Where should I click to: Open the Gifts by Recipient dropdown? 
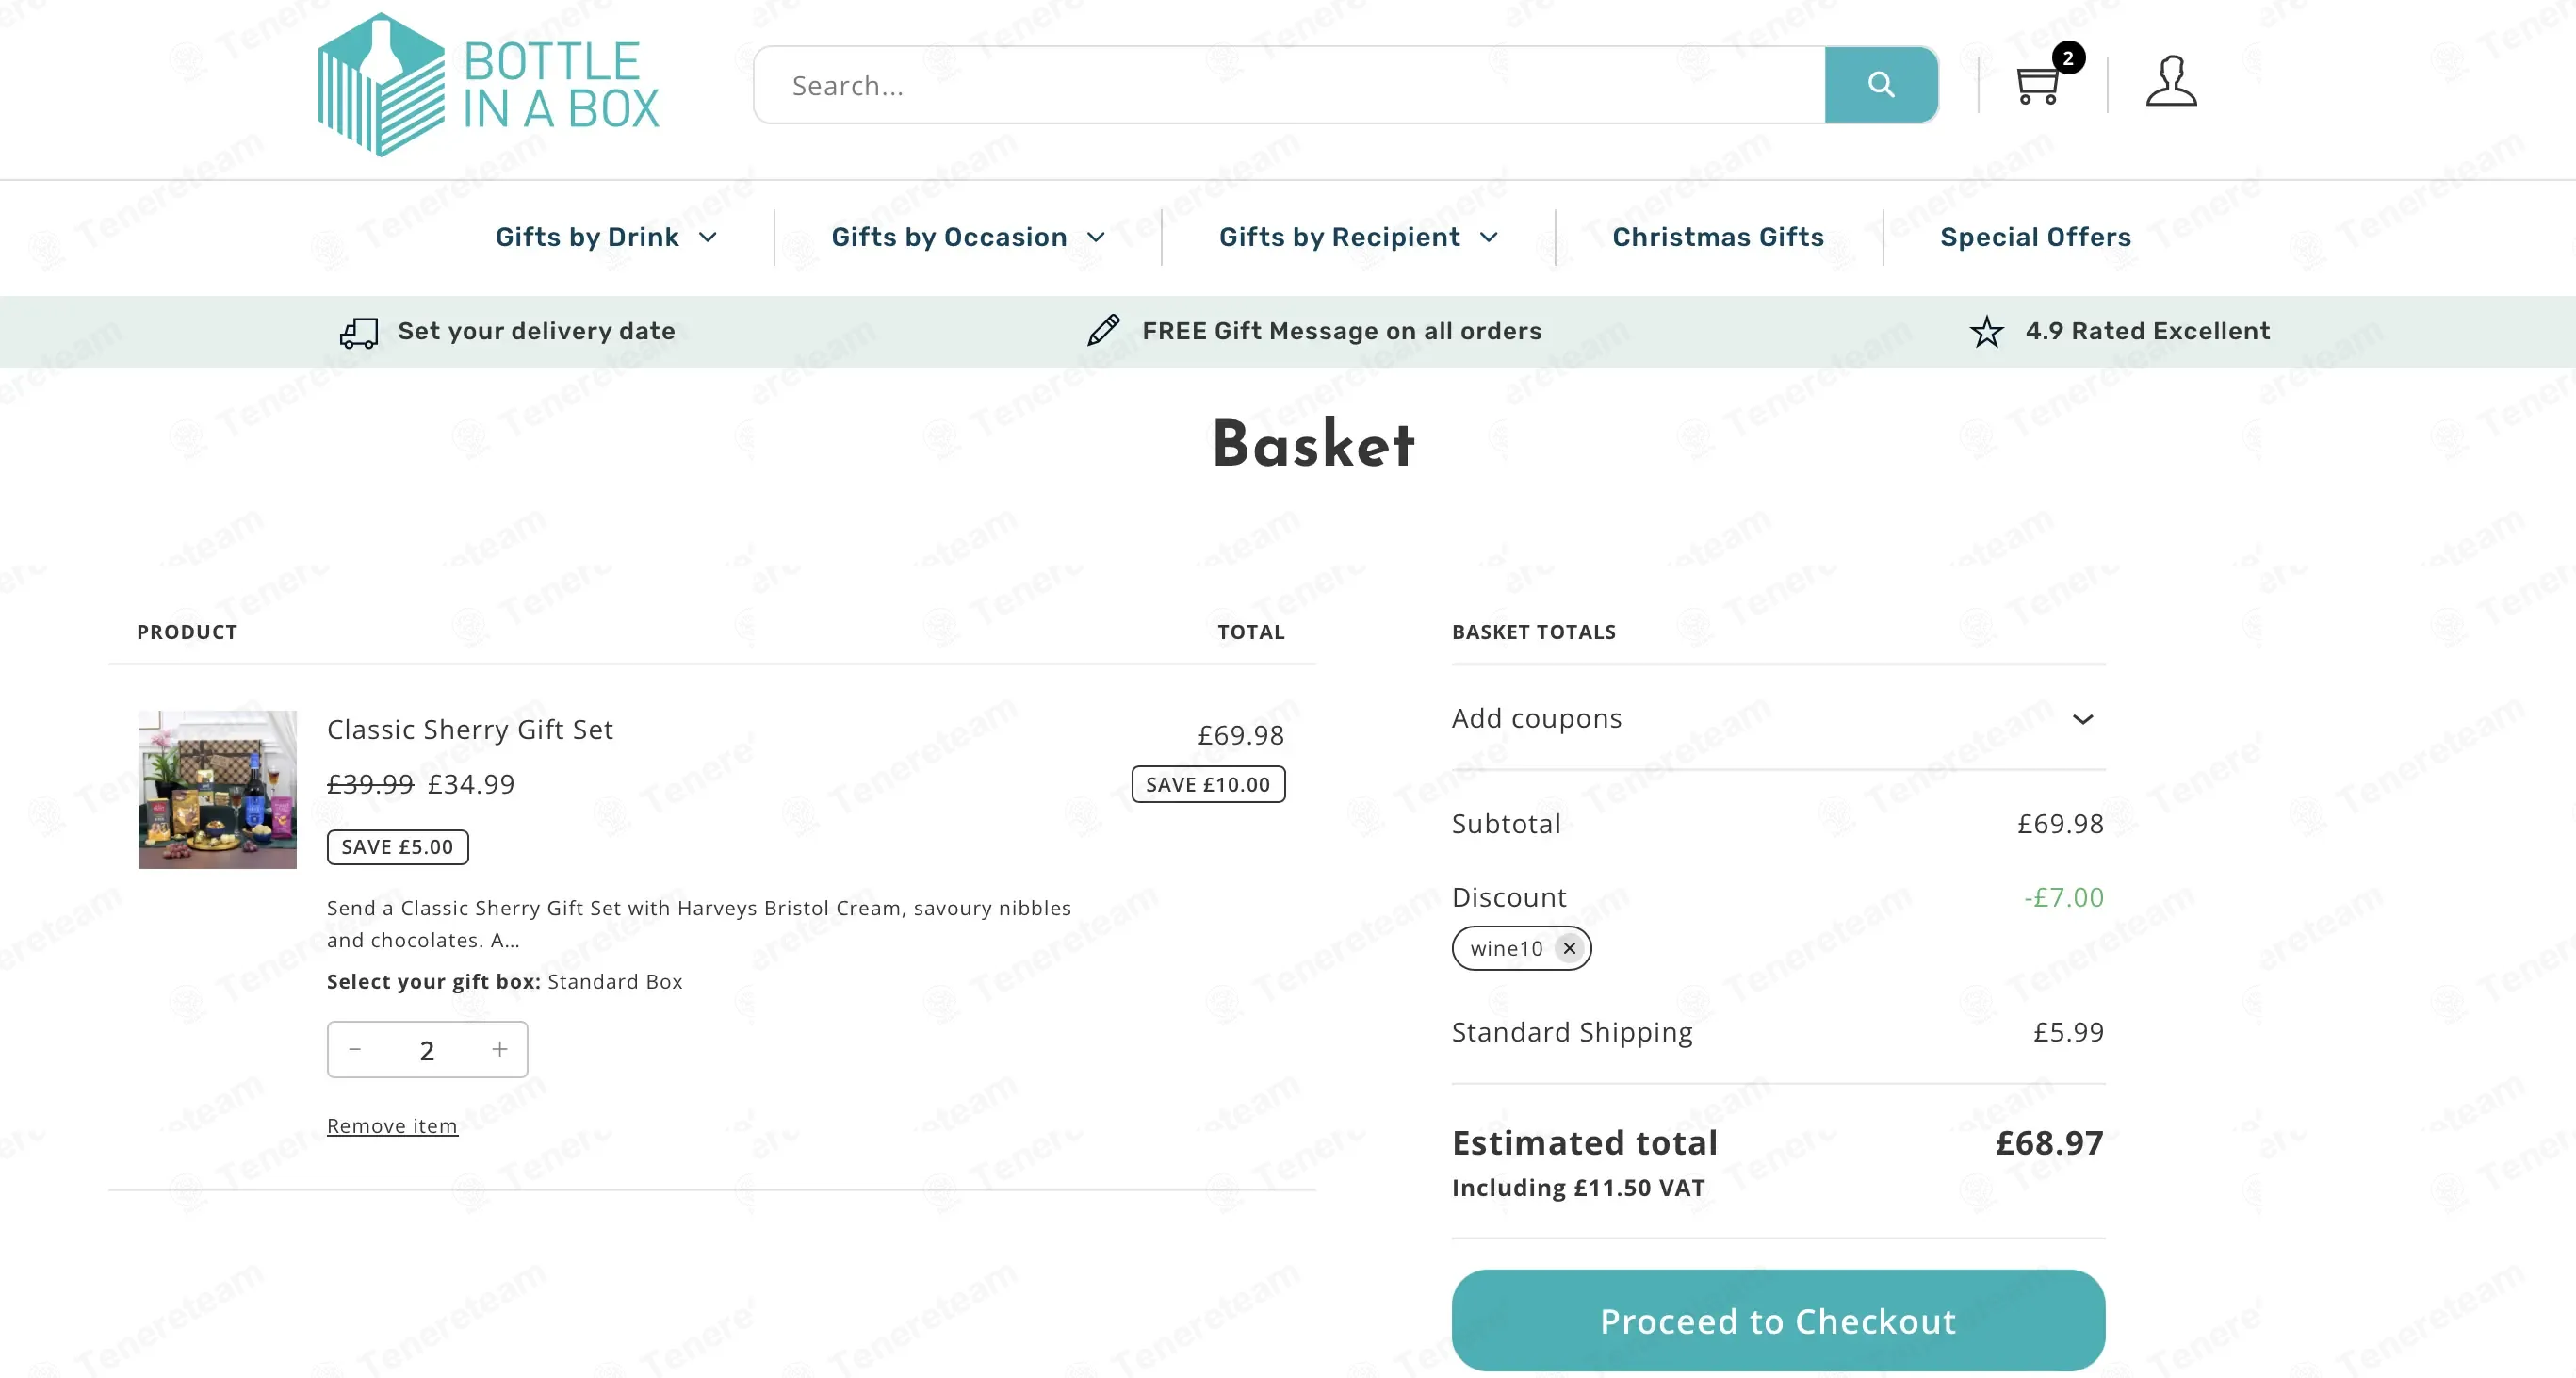[x=1357, y=237]
